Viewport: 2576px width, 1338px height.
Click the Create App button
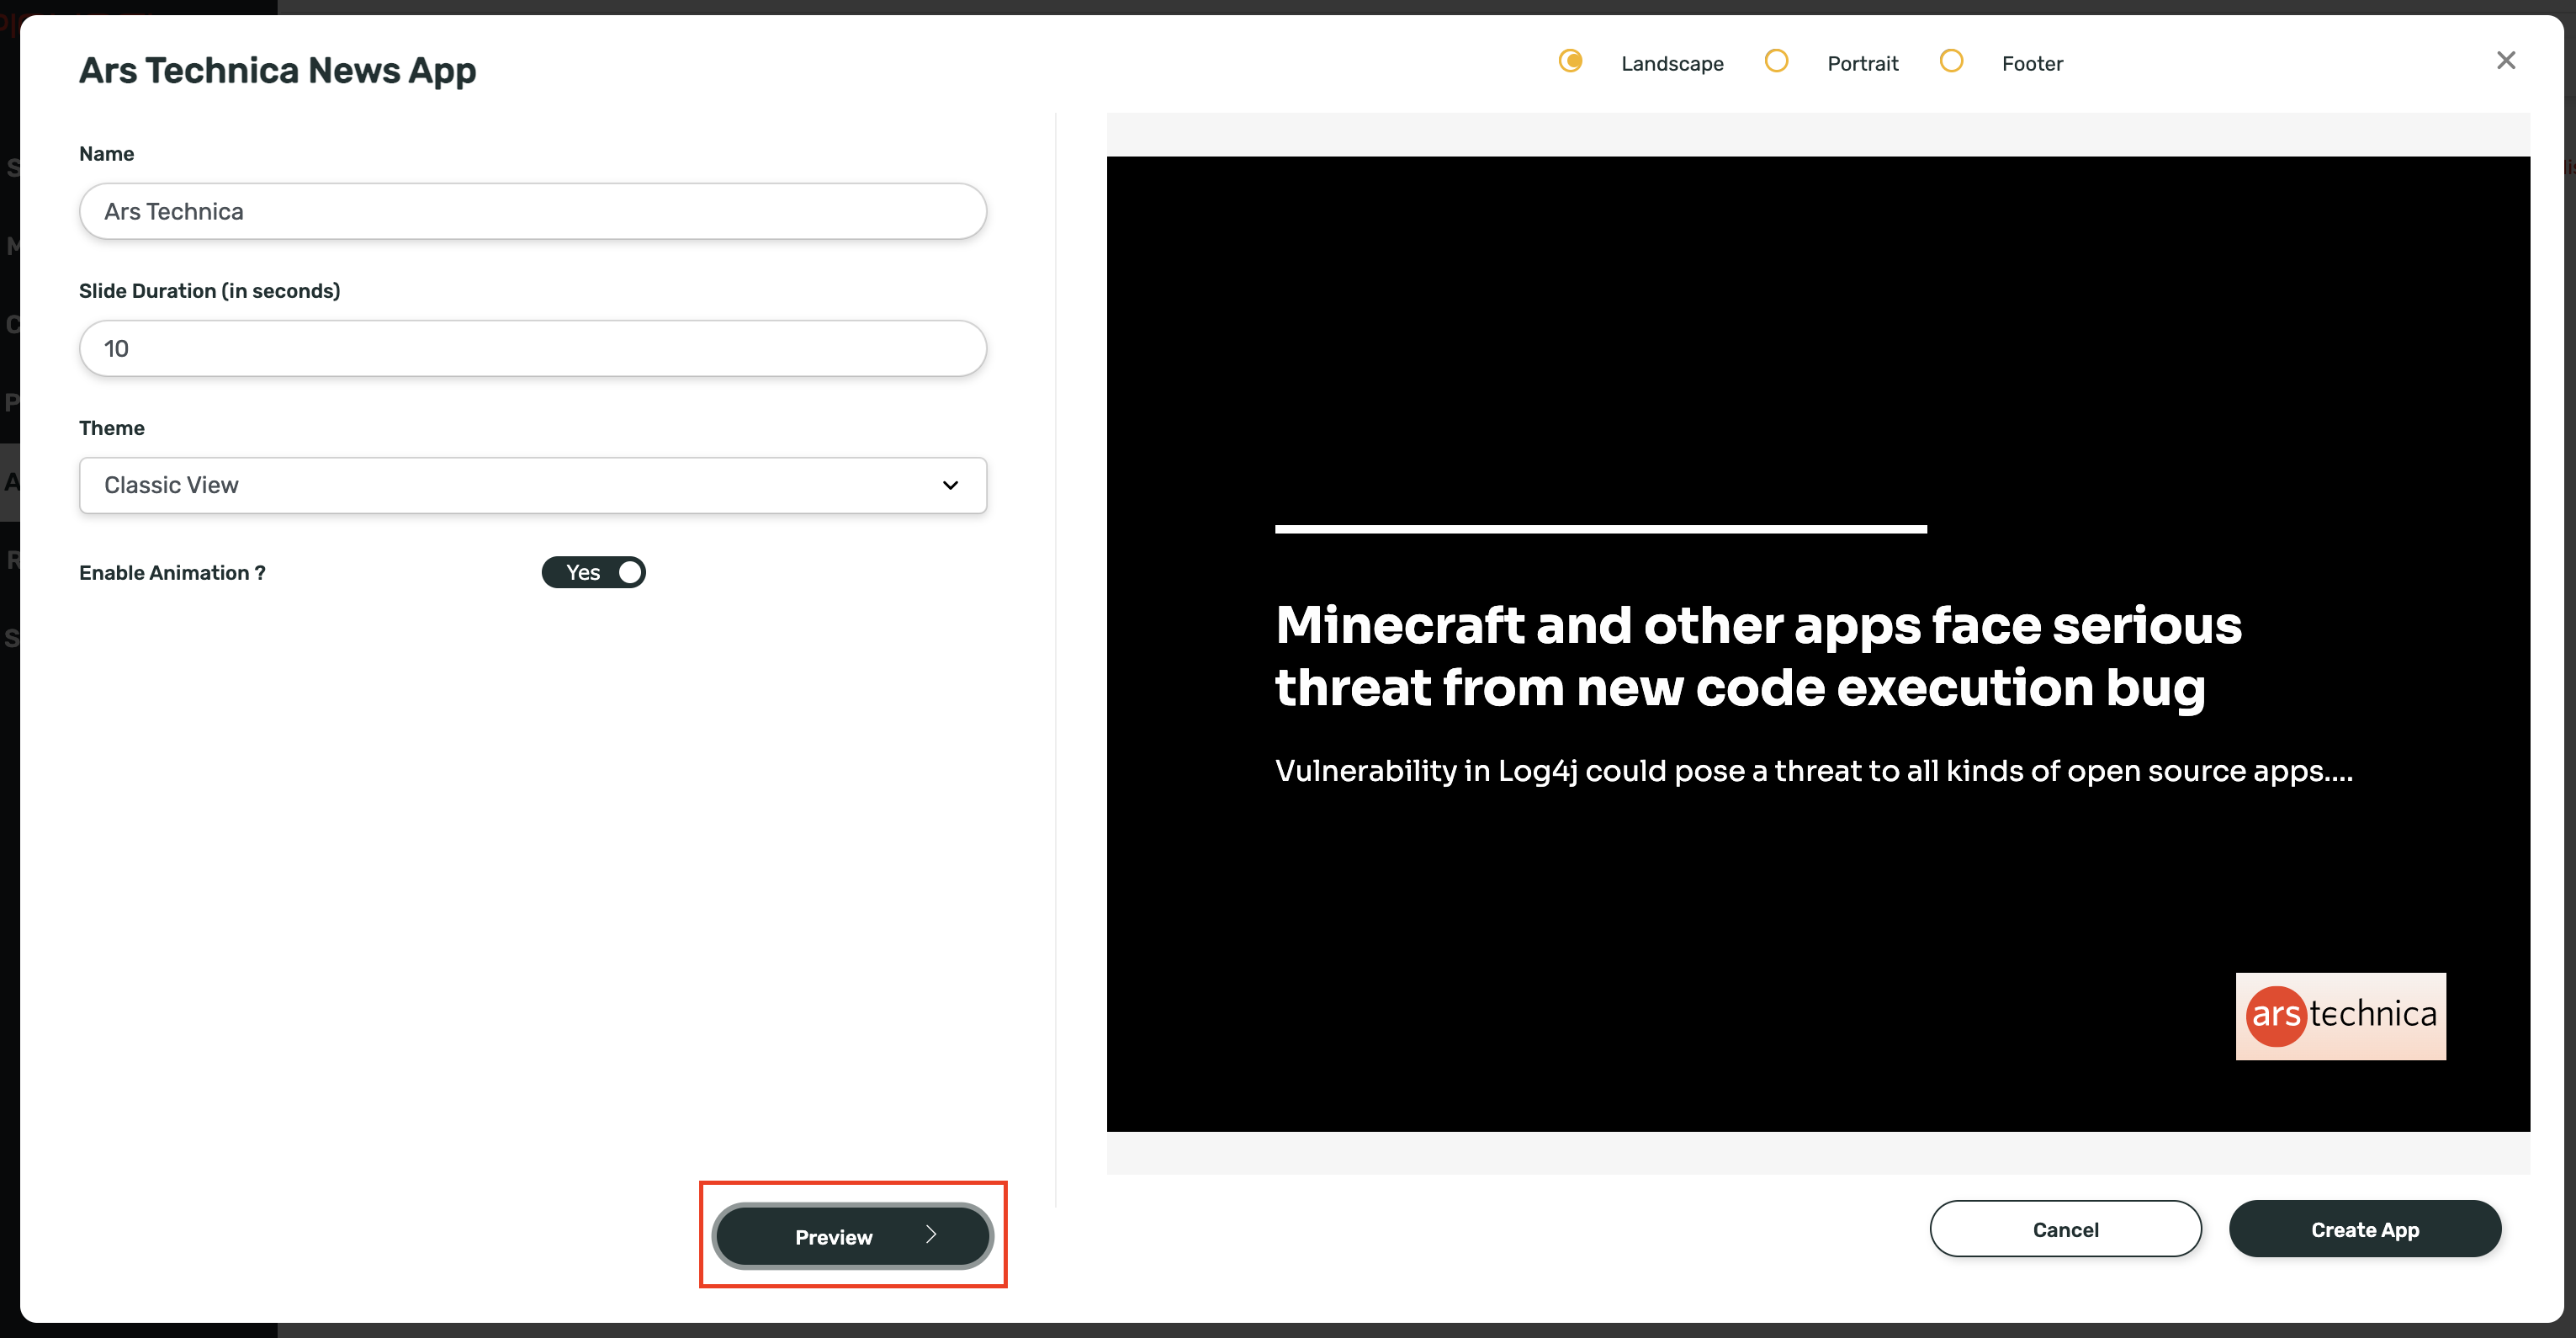[x=2365, y=1229]
